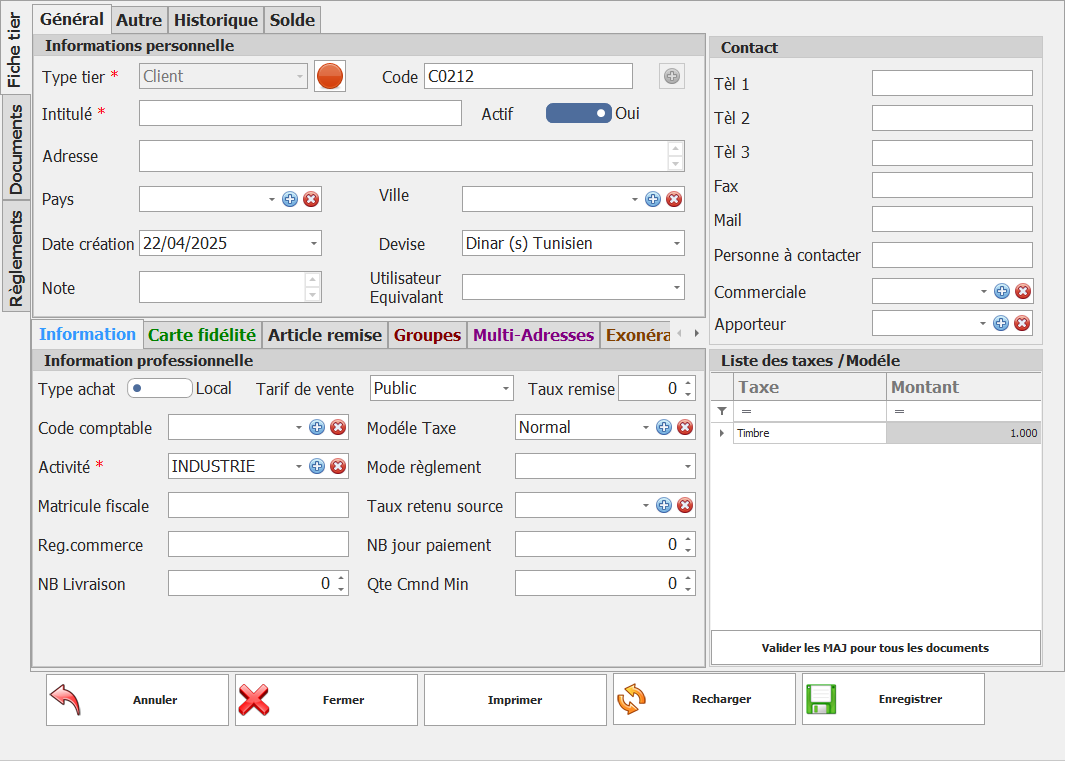
Task: Click the plus icon beside Code comptable
Action: (317, 427)
